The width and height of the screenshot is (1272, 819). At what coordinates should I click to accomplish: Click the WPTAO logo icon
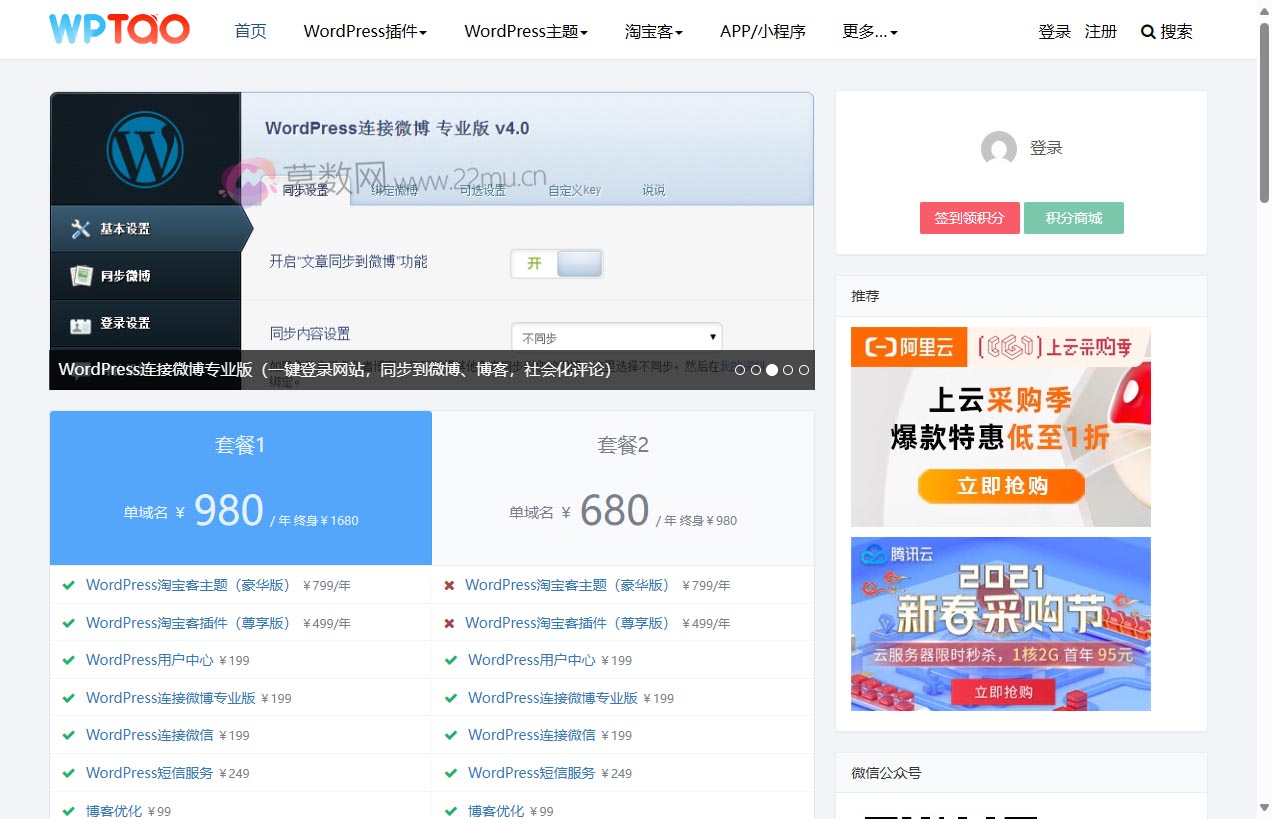(118, 29)
